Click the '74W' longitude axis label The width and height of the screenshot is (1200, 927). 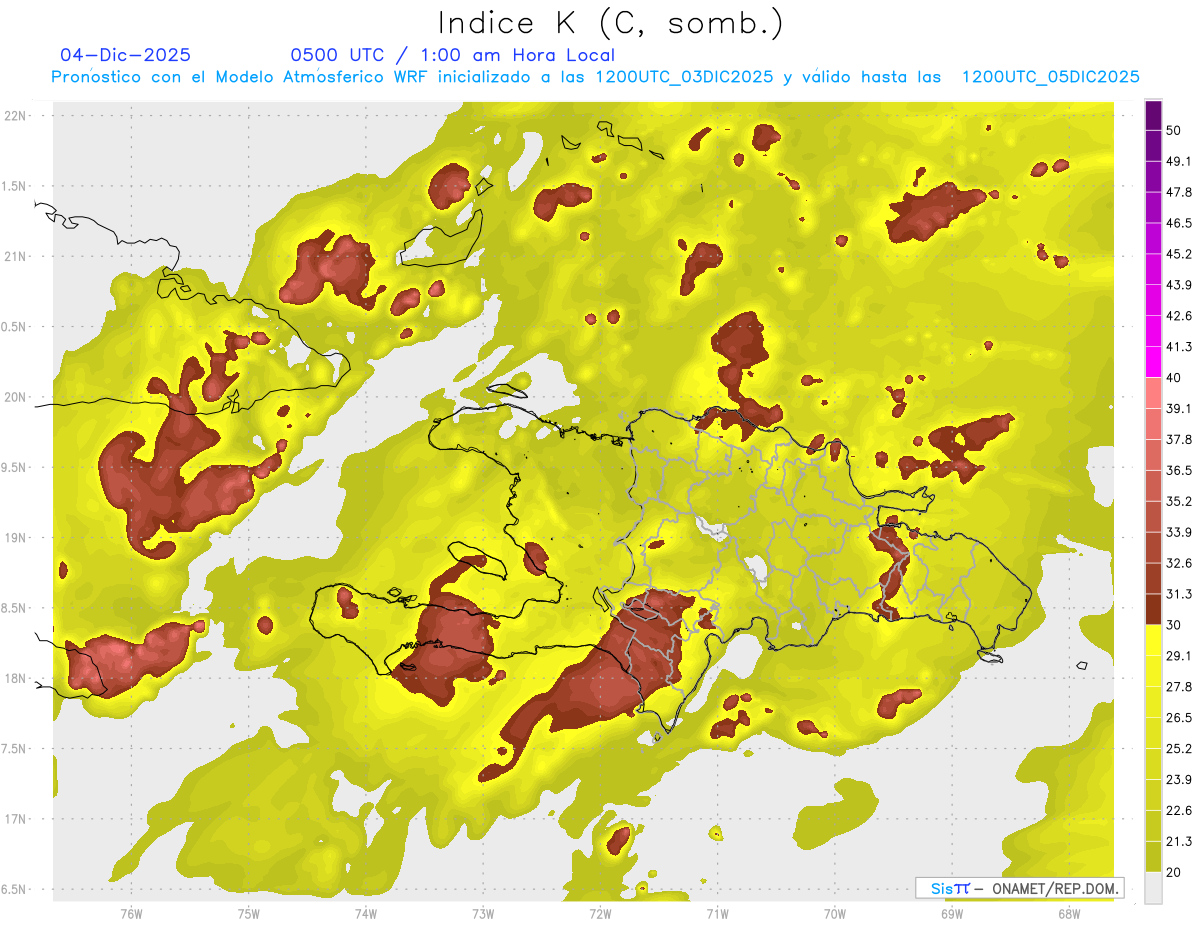pyautogui.click(x=366, y=914)
